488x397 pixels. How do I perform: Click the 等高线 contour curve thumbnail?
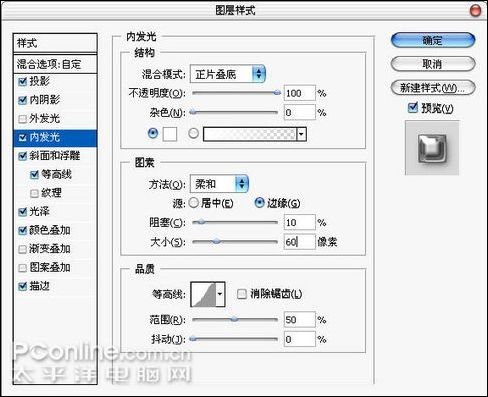coord(203,294)
